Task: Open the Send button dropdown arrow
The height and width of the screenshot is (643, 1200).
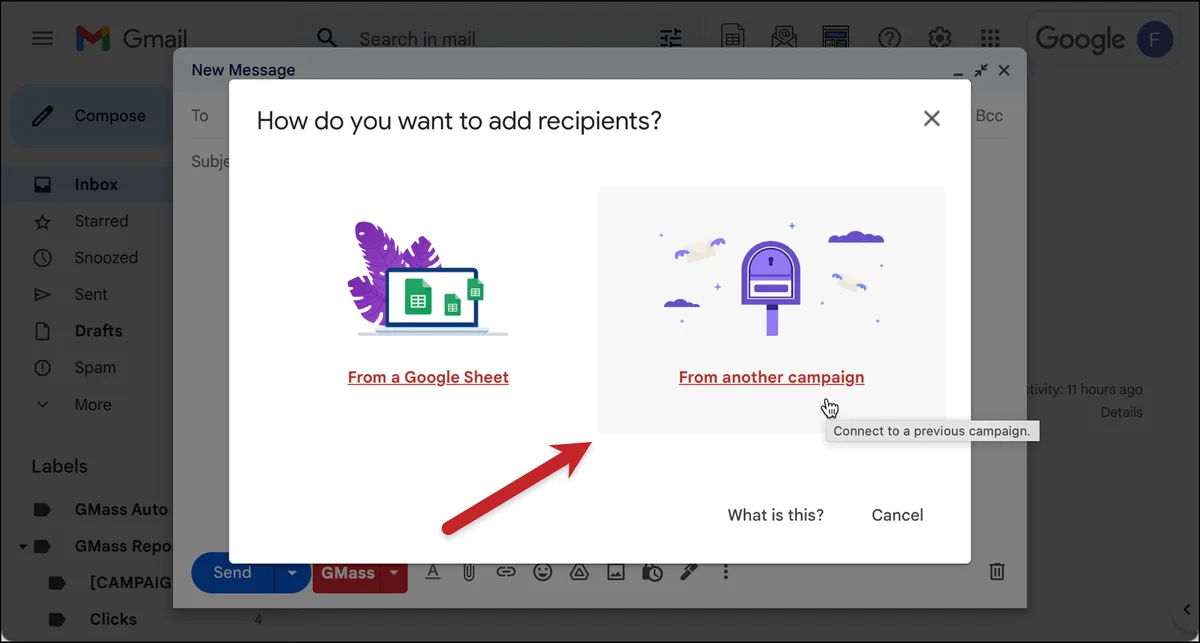Action: click(292, 573)
